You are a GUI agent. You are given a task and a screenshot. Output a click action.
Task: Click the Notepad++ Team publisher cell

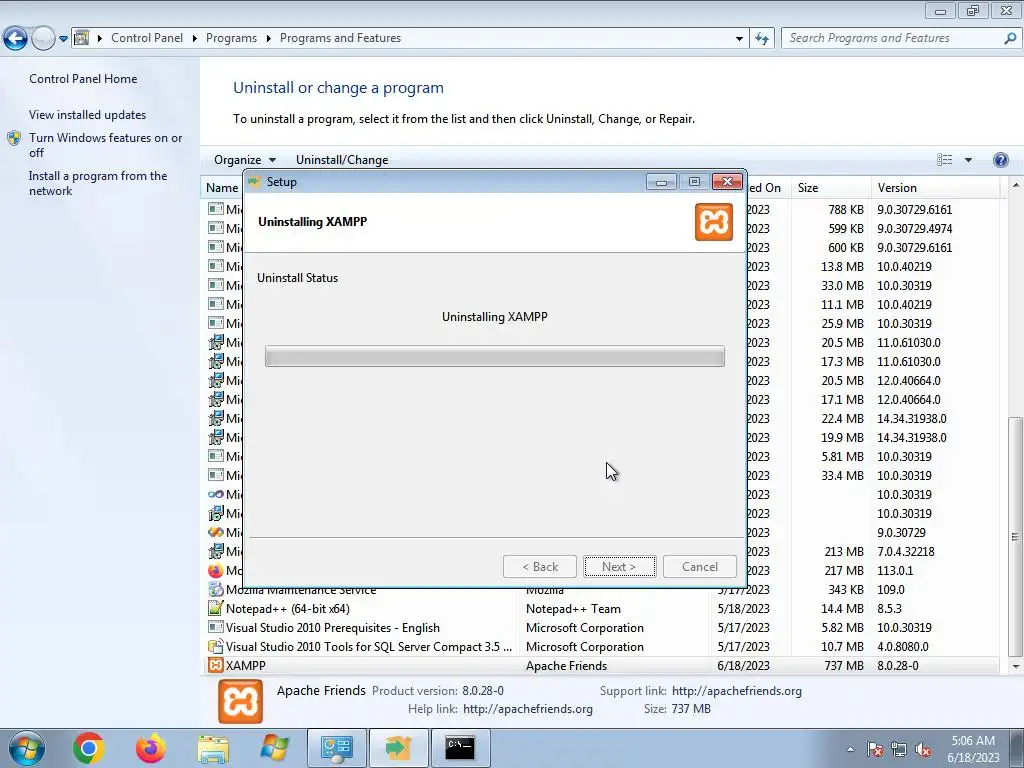(x=573, y=609)
